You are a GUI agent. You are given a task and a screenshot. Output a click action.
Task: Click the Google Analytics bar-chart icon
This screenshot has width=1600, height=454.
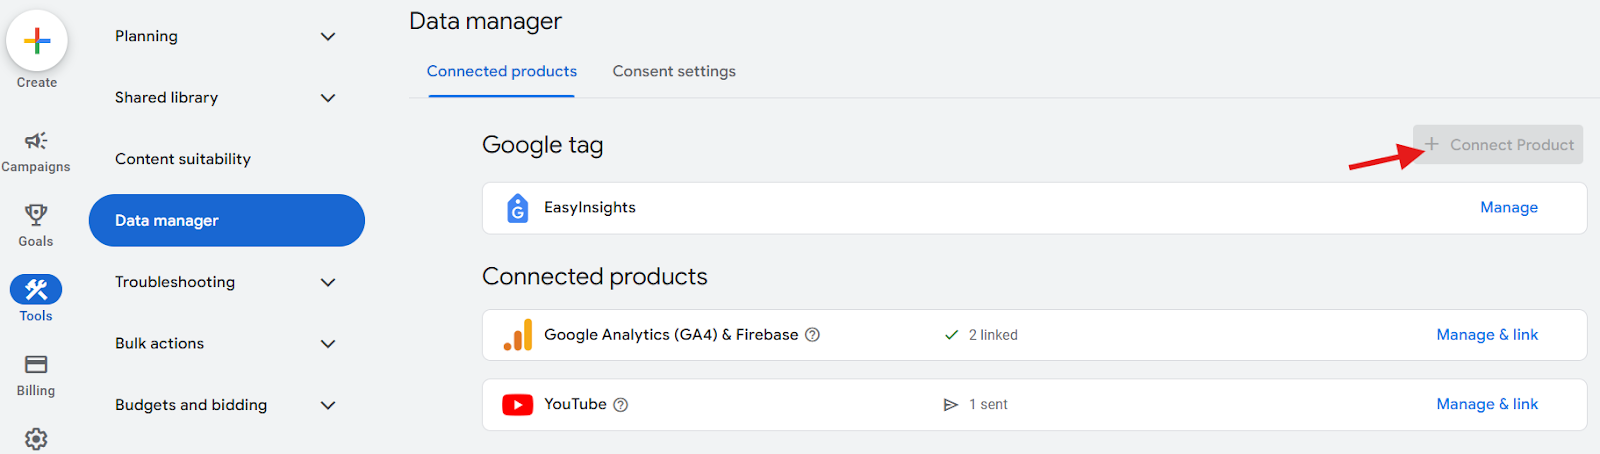[x=518, y=335]
